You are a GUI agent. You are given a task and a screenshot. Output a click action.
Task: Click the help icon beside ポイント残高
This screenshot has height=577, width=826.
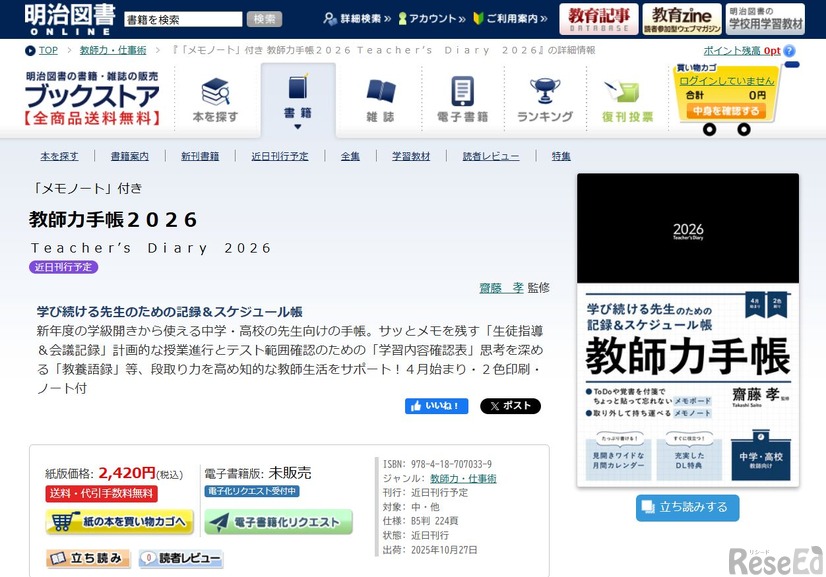(x=789, y=50)
